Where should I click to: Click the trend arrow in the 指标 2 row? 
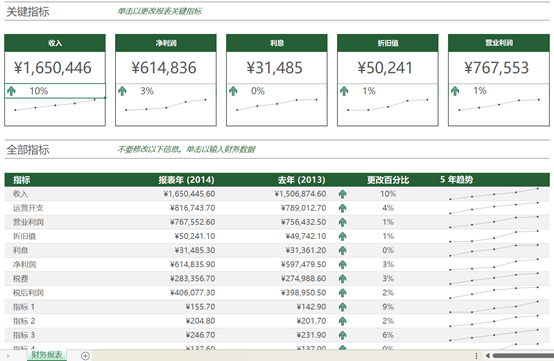click(x=342, y=321)
